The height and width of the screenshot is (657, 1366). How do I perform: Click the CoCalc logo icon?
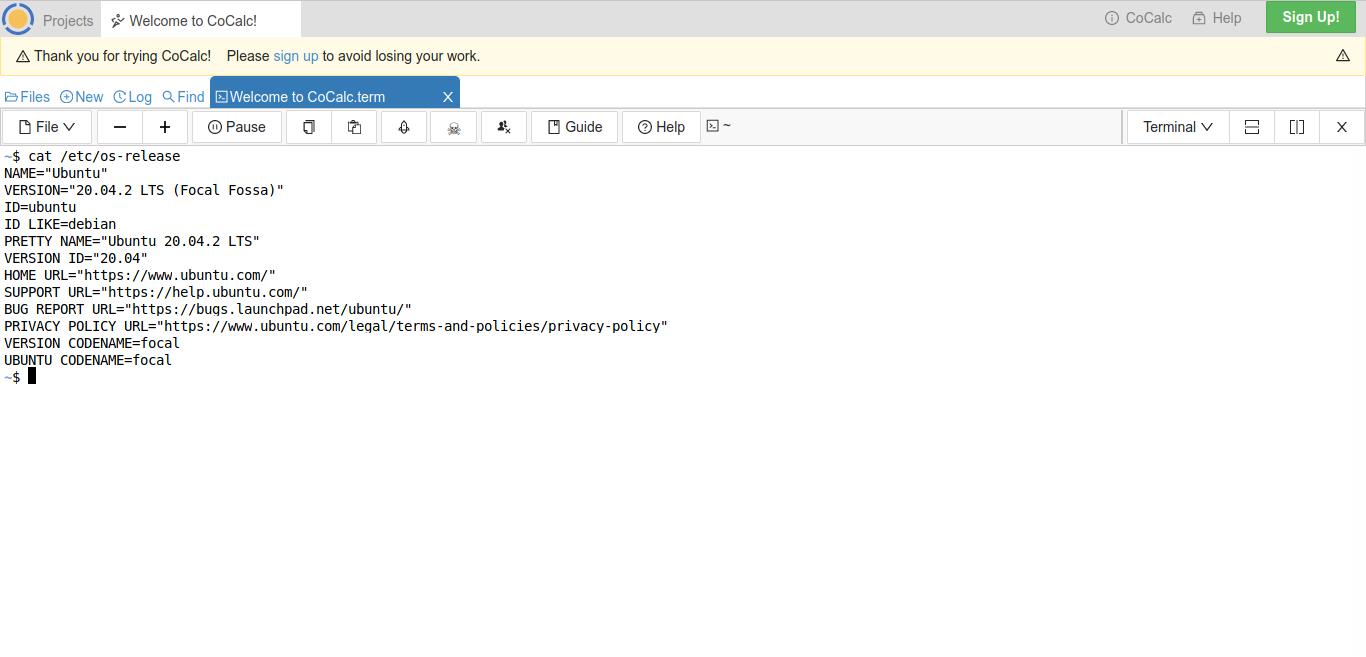pyautogui.click(x=18, y=19)
